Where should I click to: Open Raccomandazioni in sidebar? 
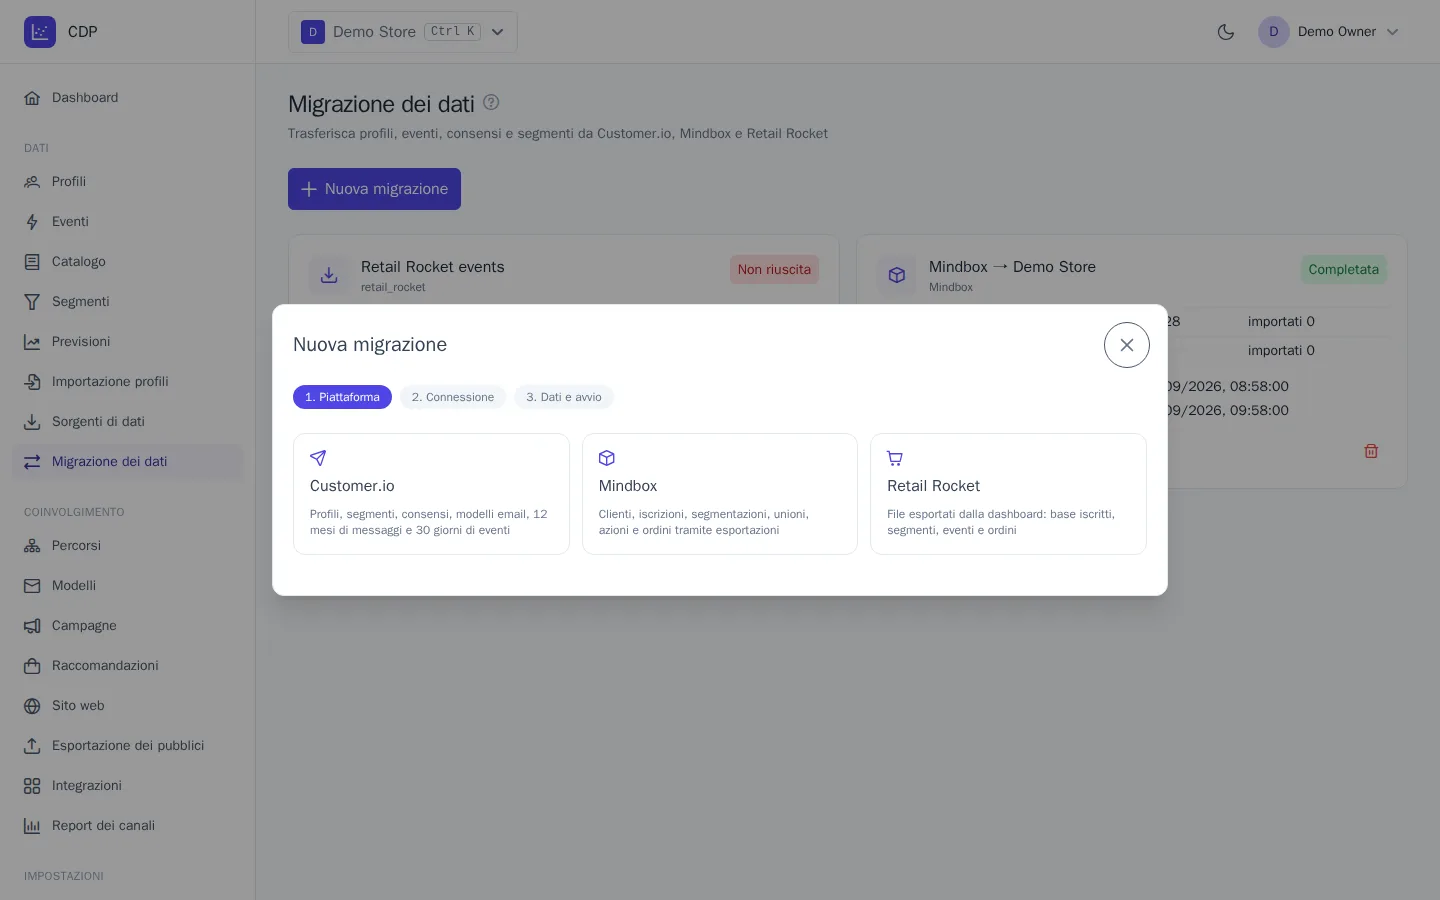coord(128,666)
